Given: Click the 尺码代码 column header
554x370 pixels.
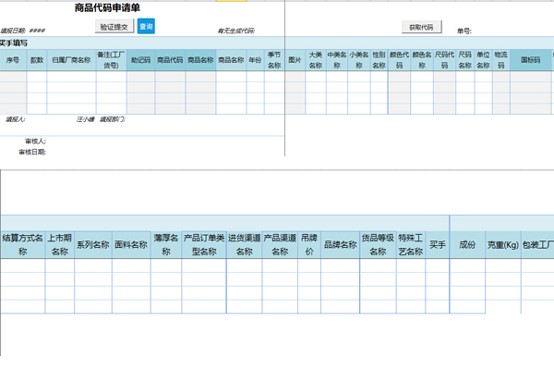Looking at the screenshot, I should [444, 60].
